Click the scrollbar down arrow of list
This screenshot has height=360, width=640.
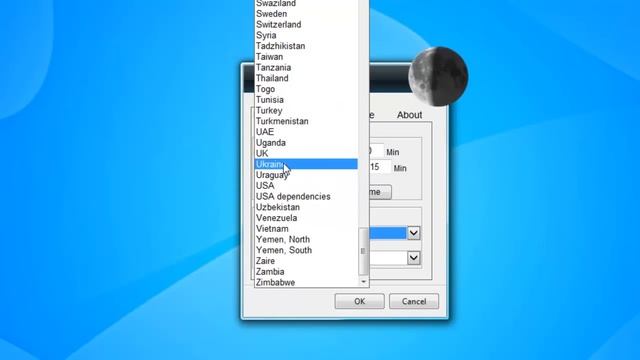click(363, 282)
